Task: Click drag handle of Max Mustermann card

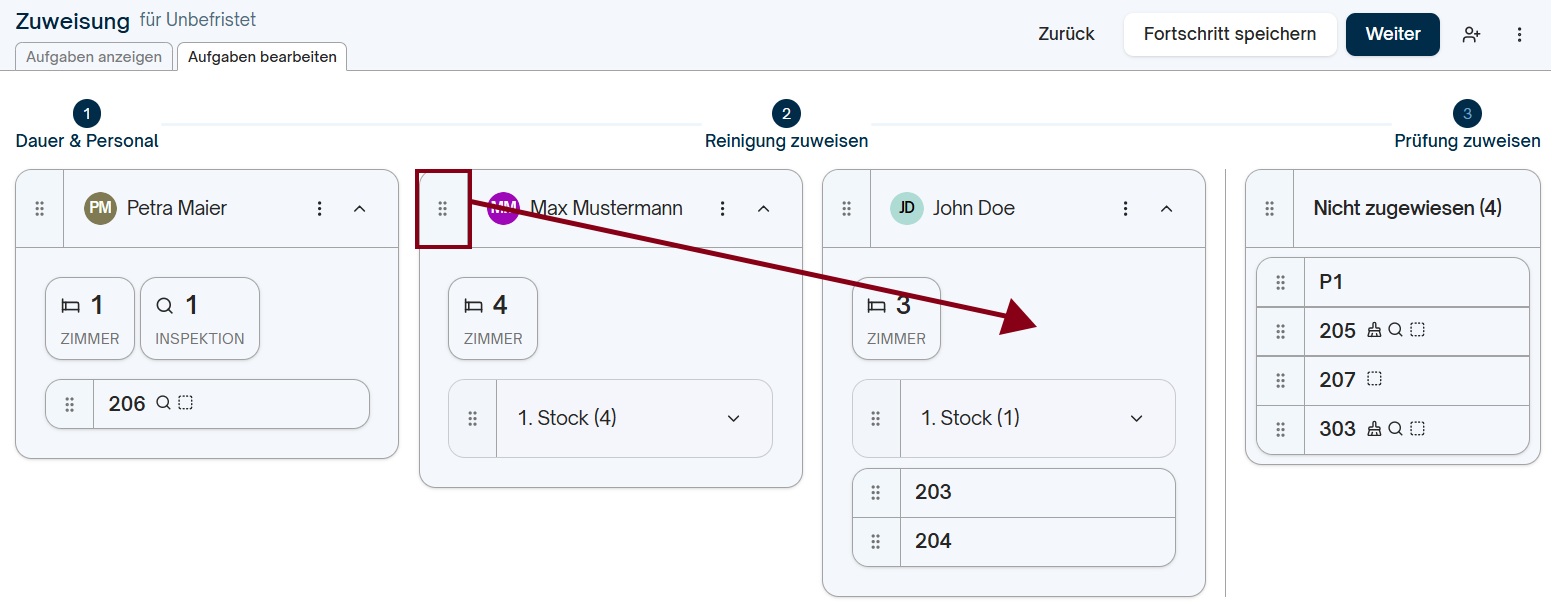Action: [443, 208]
